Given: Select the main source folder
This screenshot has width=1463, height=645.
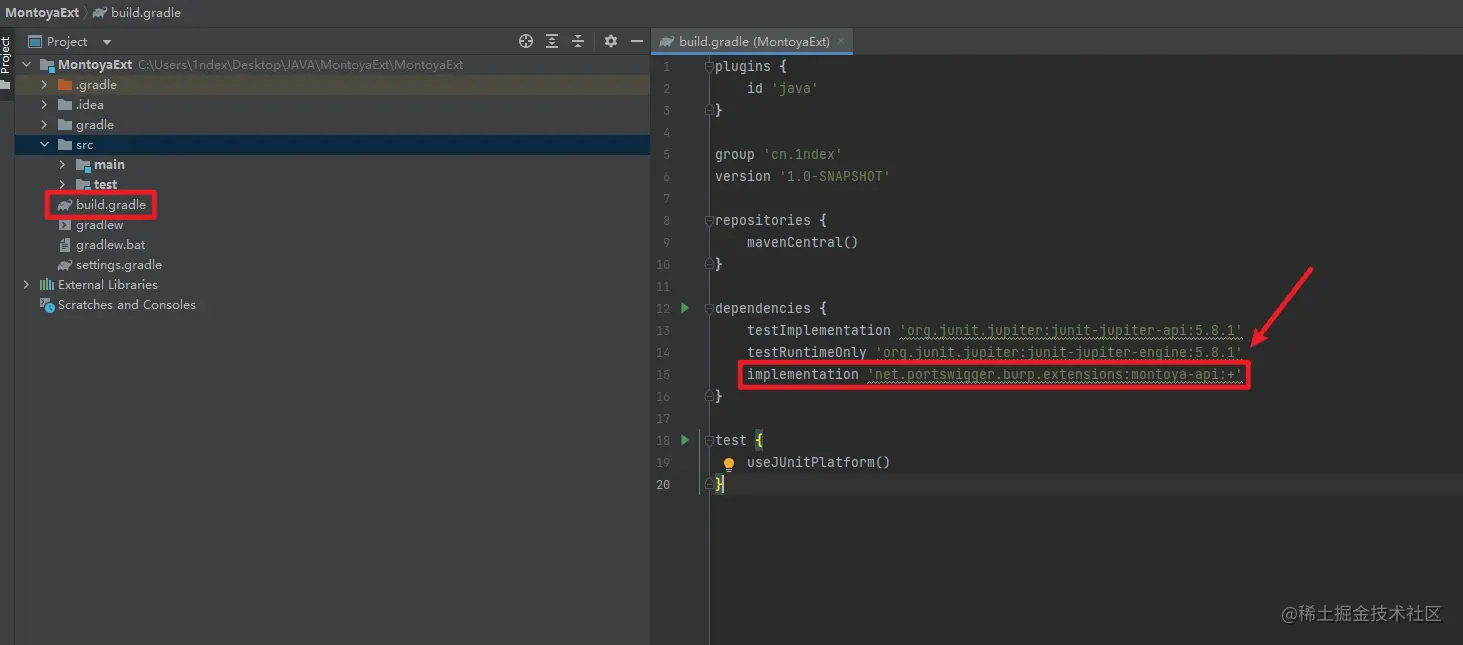Looking at the screenshot, I should (109, 165).
